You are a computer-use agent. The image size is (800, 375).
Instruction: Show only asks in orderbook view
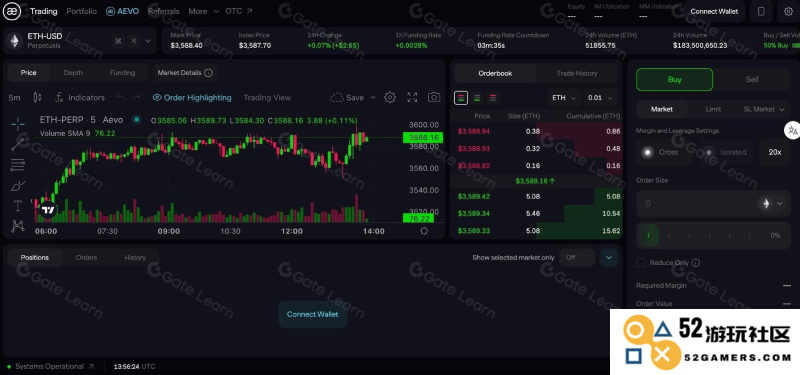click(492, 97)
